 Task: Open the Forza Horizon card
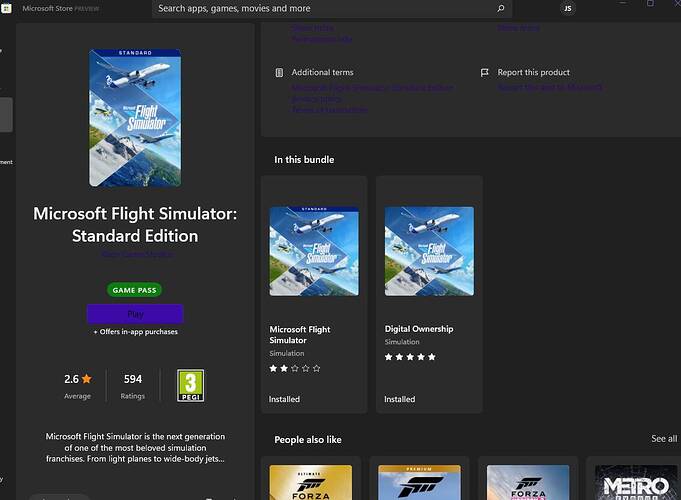tap(528, 478)
